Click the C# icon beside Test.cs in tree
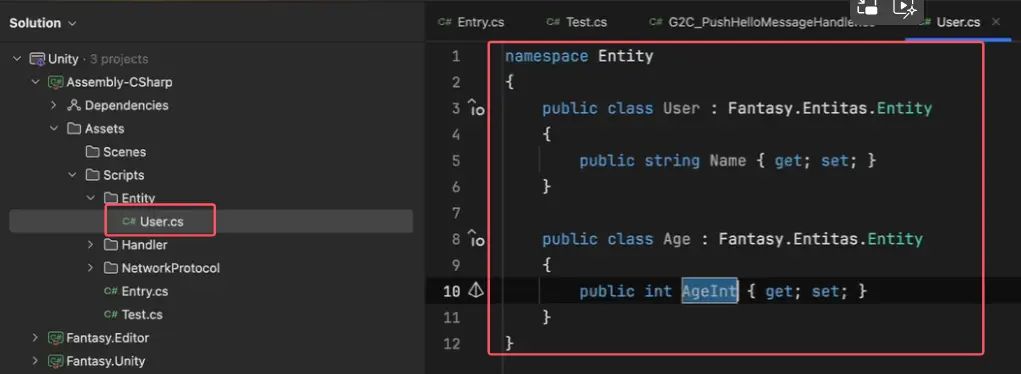Viewport: 1021px width, 374px height. [111, 315]
